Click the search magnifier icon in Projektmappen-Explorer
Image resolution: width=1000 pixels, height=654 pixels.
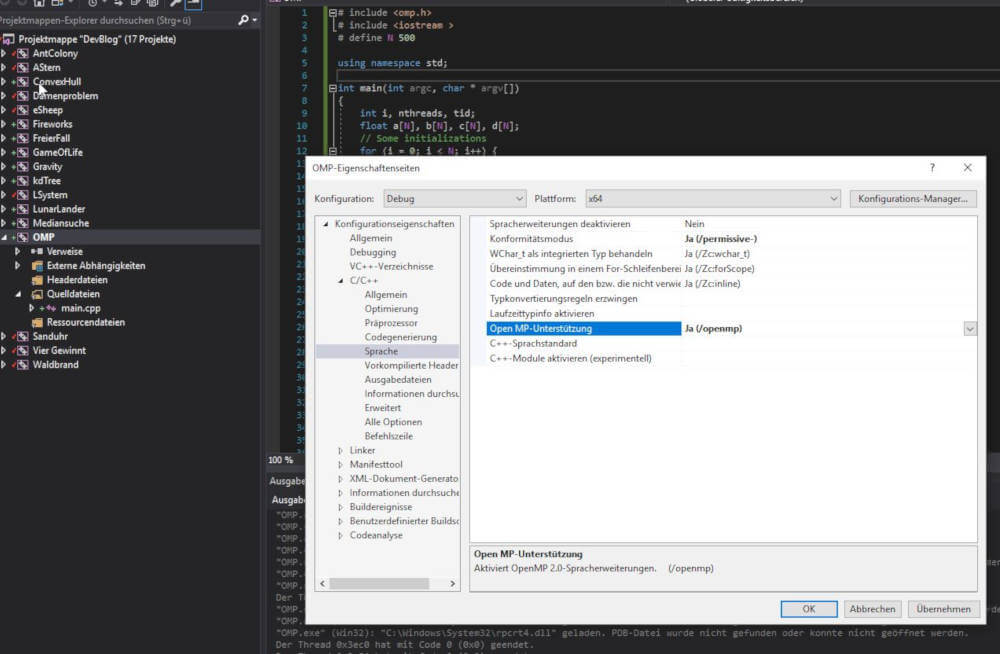click(x=243, y=20)
